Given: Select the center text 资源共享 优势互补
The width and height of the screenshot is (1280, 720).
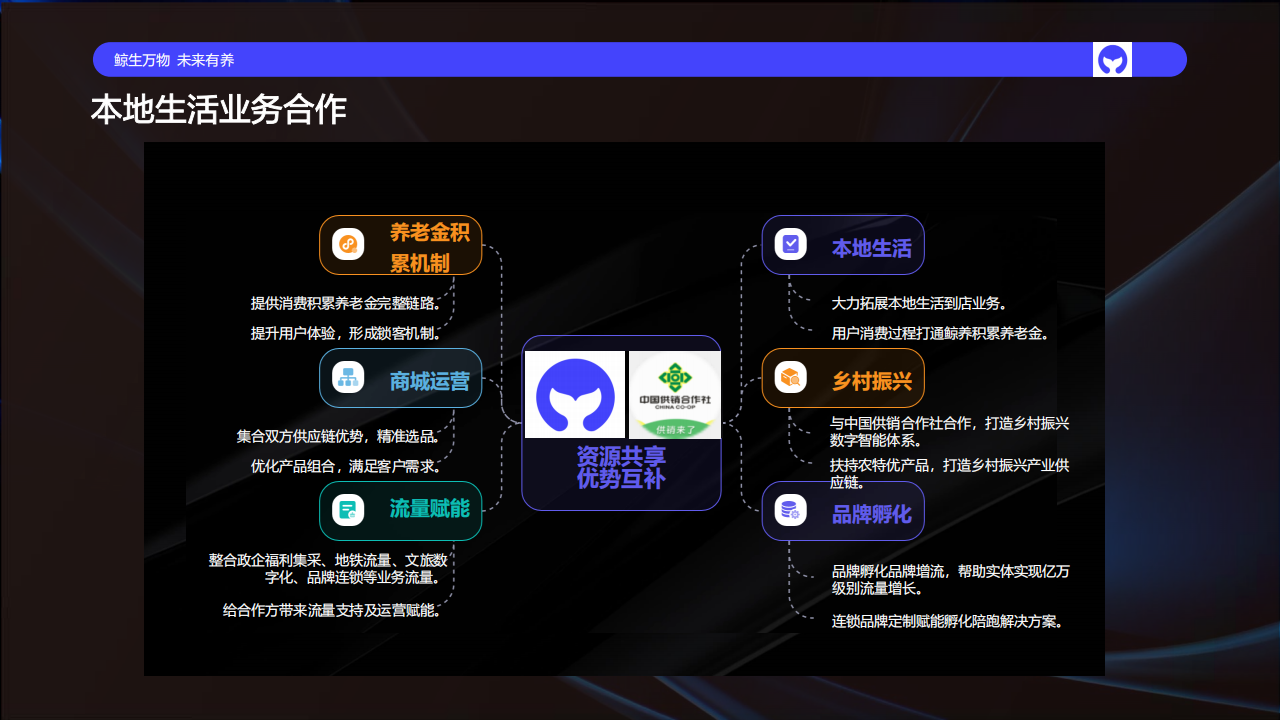Looking at the screenshot, I should (x=621, y=468).
